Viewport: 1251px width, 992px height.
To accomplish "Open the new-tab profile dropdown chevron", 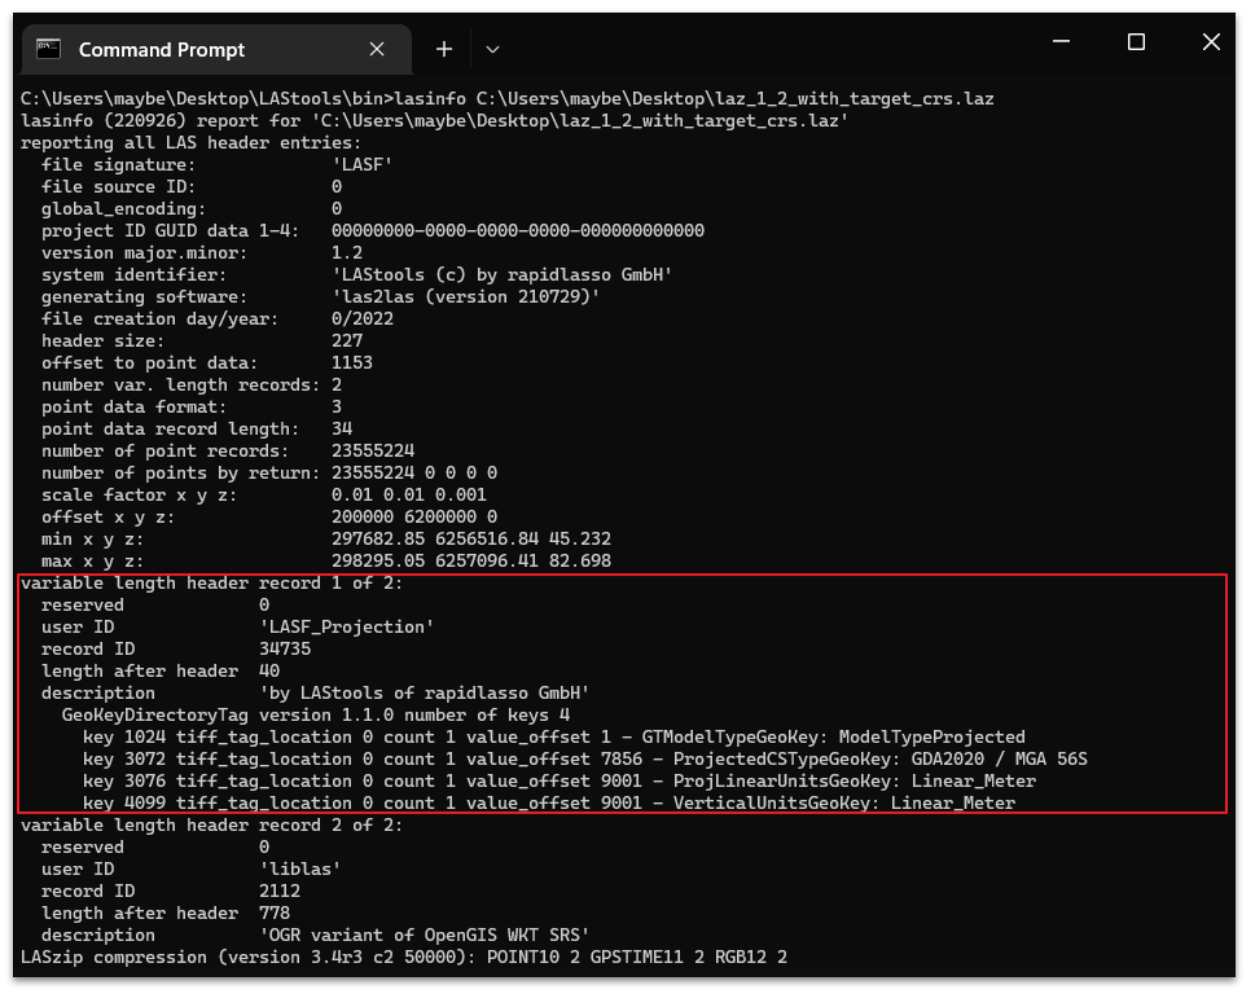I will tap(492, 49).
